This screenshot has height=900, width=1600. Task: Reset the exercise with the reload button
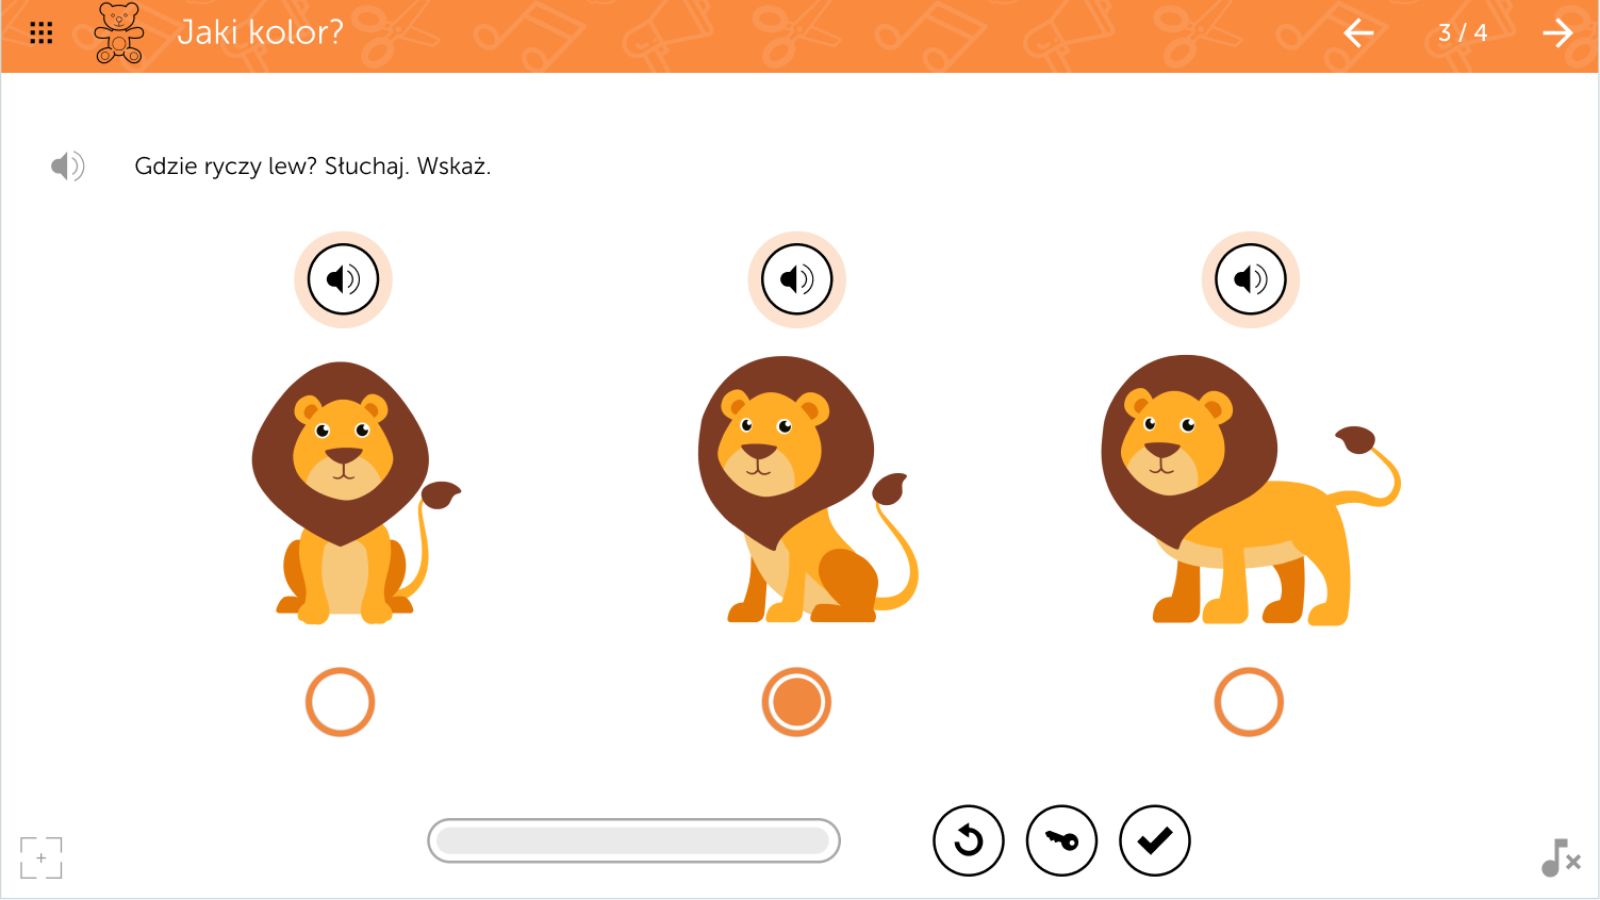pos(968,841)
